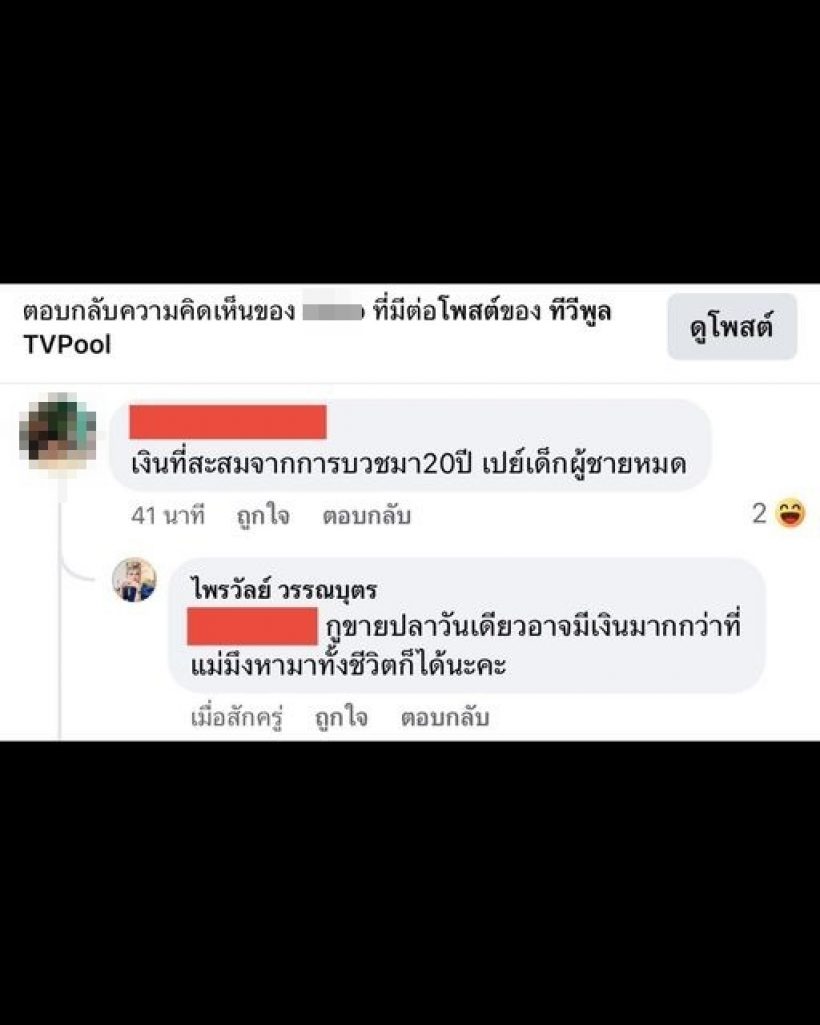Open ทีวีพูล TVPool page in header
Viewport: 820px width, 1025px height.
pos(317,328)
